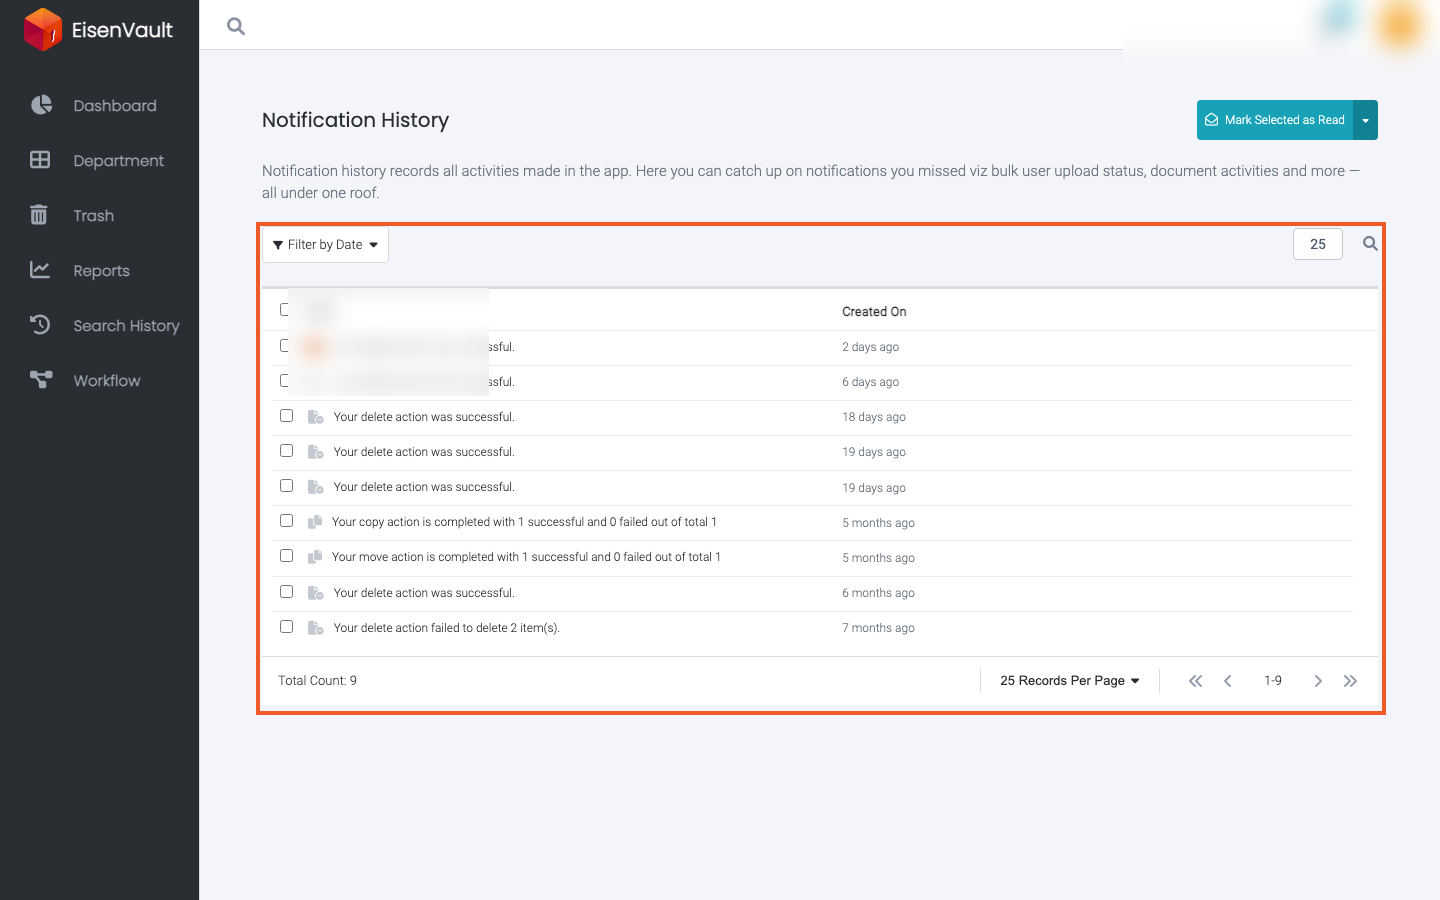Check the 6 days ago notification
The image size is (1440, 900).
[285, 381]
